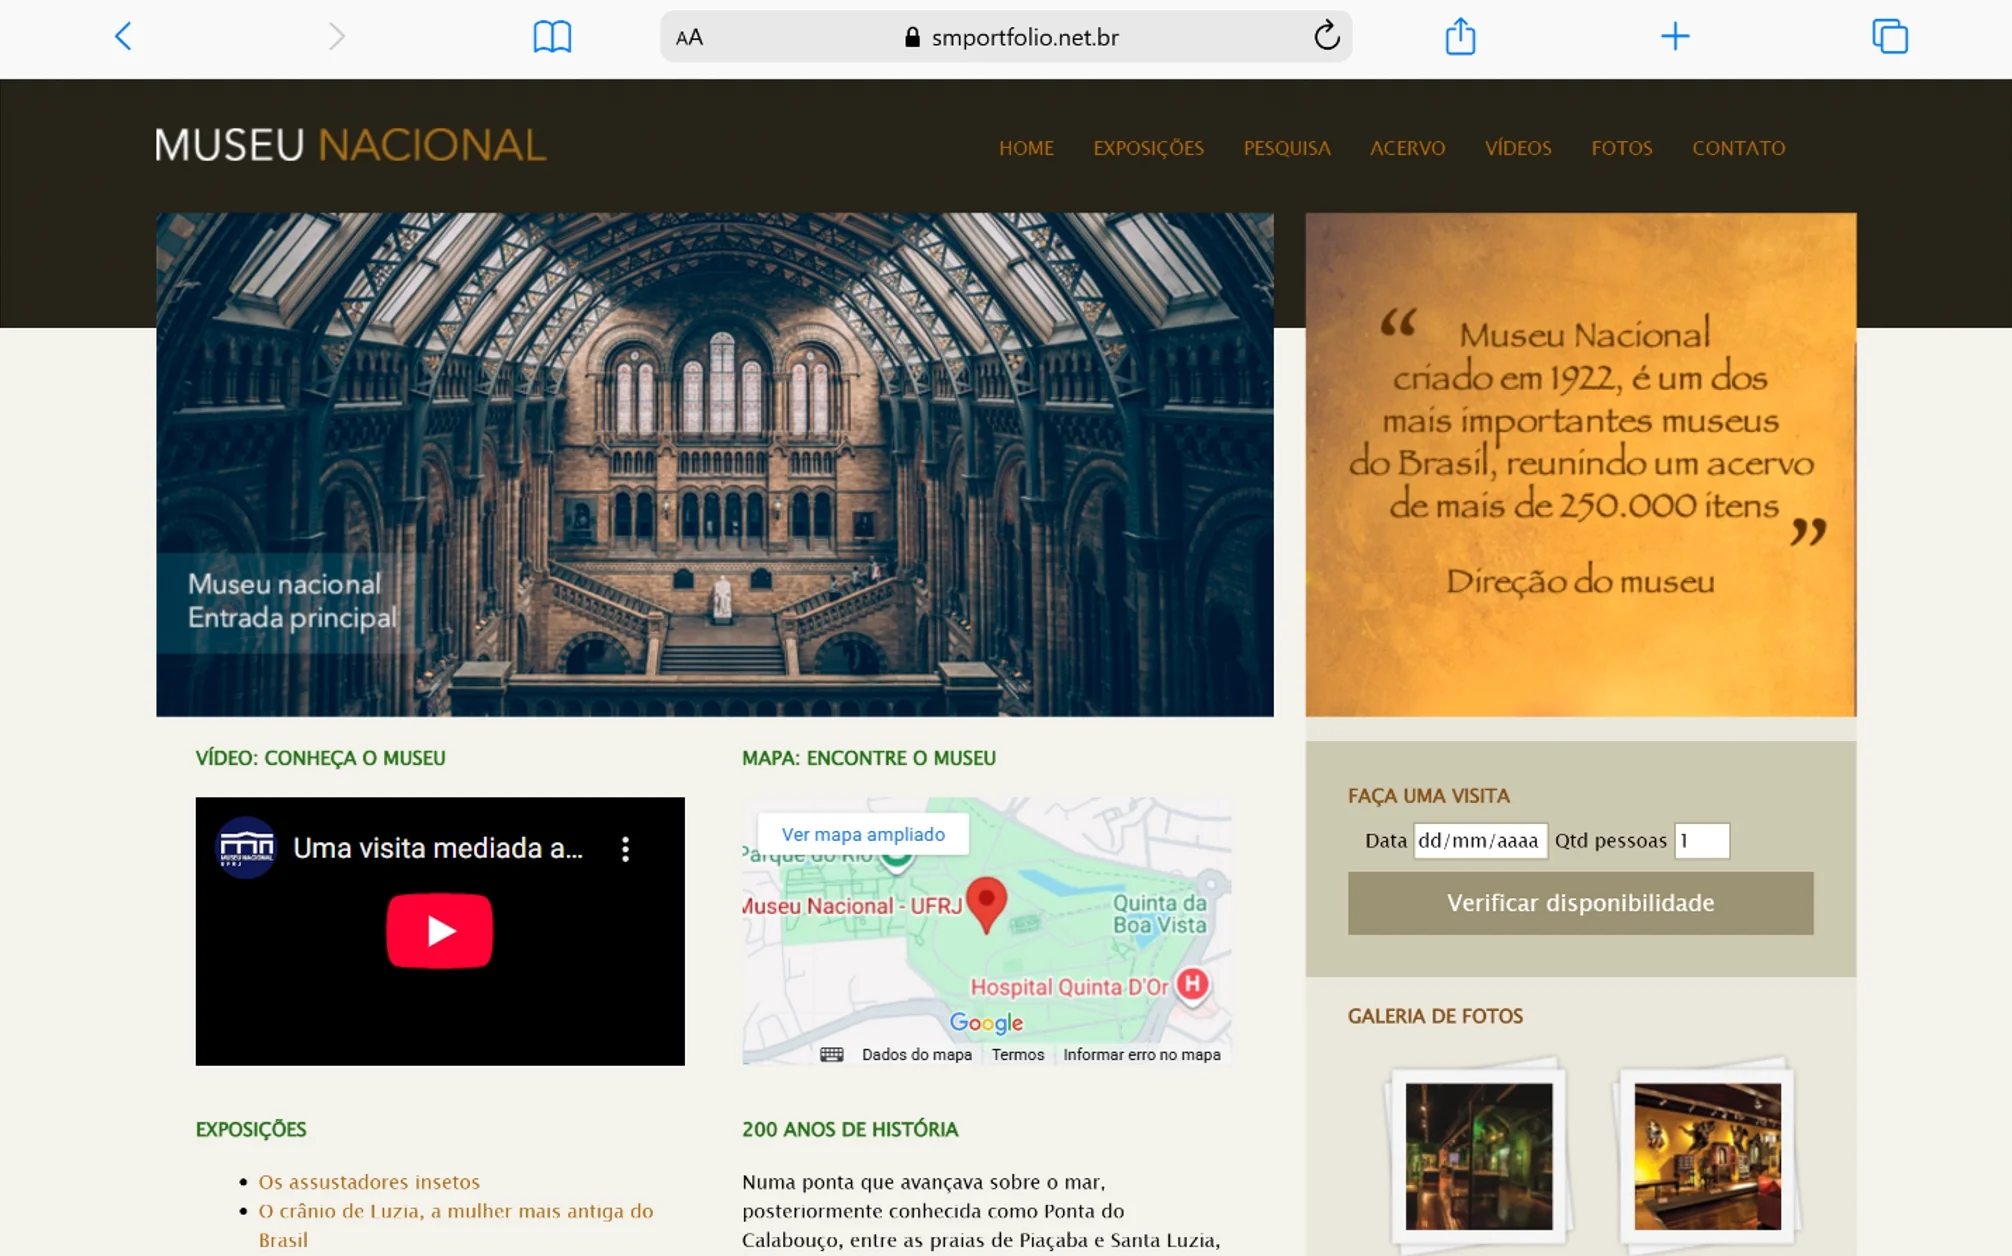Click the Museu Nacional red map pin
Viewport: 2012px width, 1256px height.
click(986, 902)
